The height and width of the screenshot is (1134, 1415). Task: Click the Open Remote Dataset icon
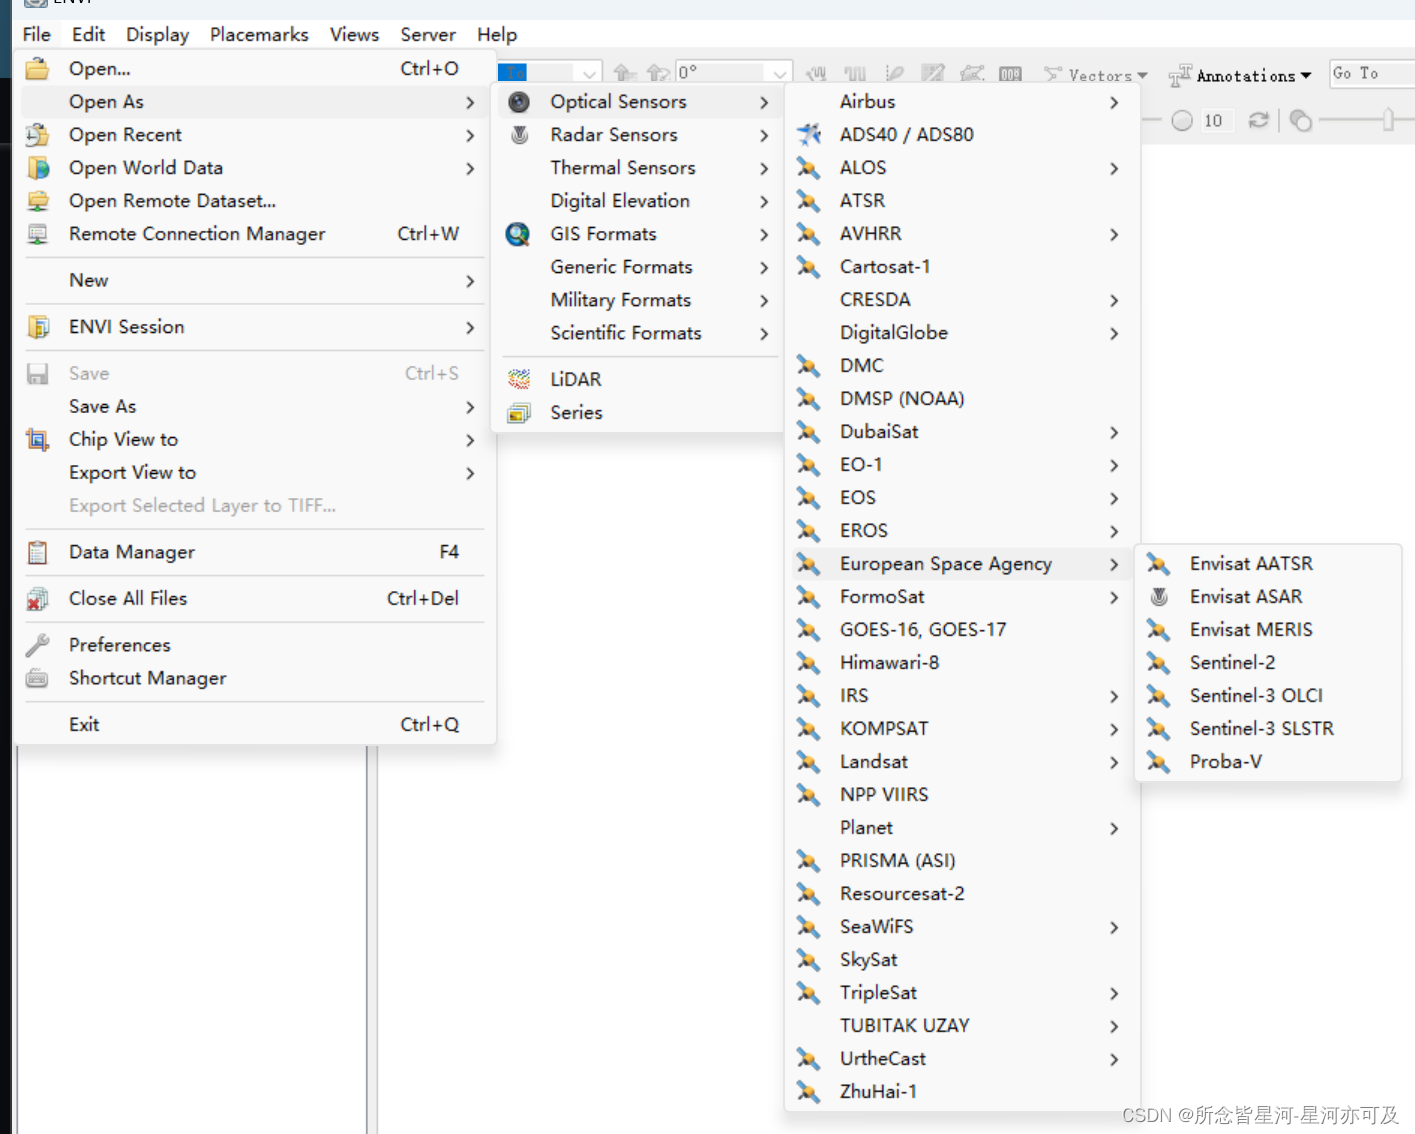pyautogui.click(x=37, y=201)
